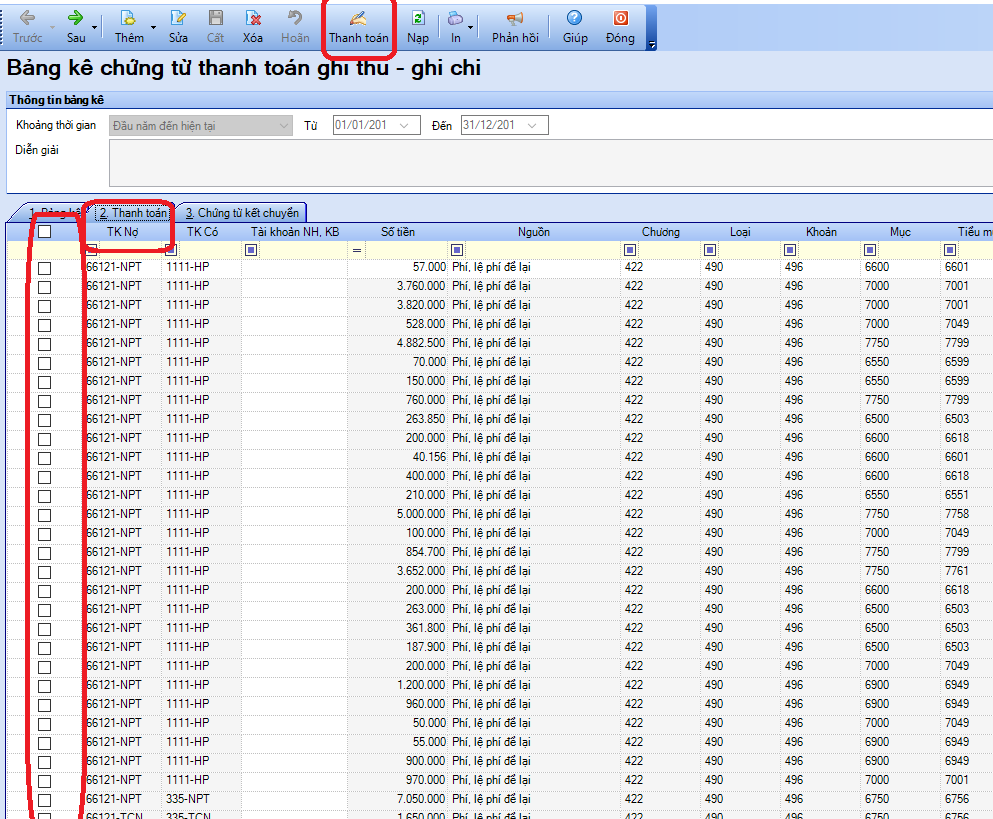Tick the checkbox for 854.700 row

44,554
